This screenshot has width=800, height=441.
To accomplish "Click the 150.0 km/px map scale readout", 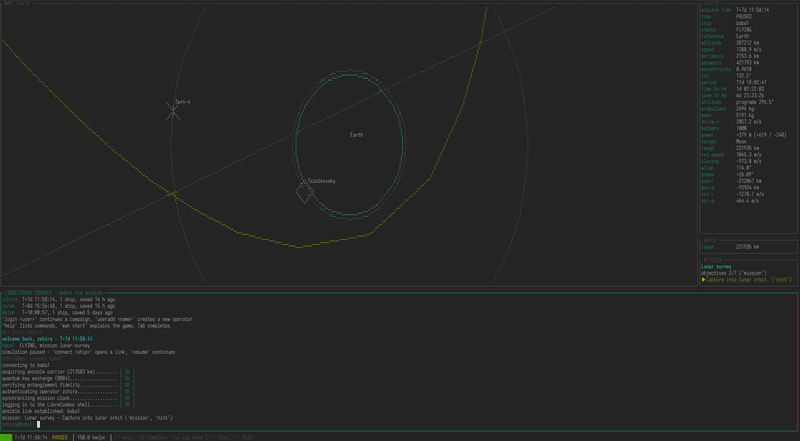I will 92,437.
